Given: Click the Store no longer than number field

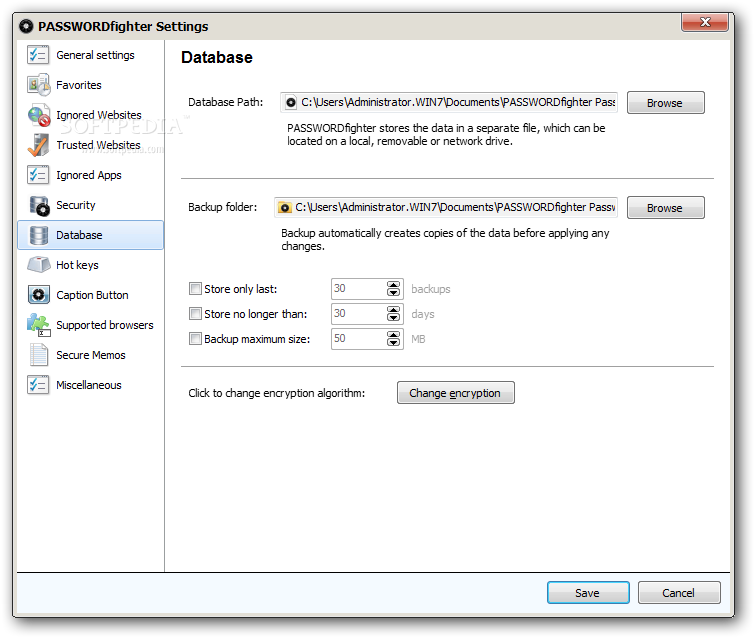Looking at the screenshot, I should pos(367,314).
